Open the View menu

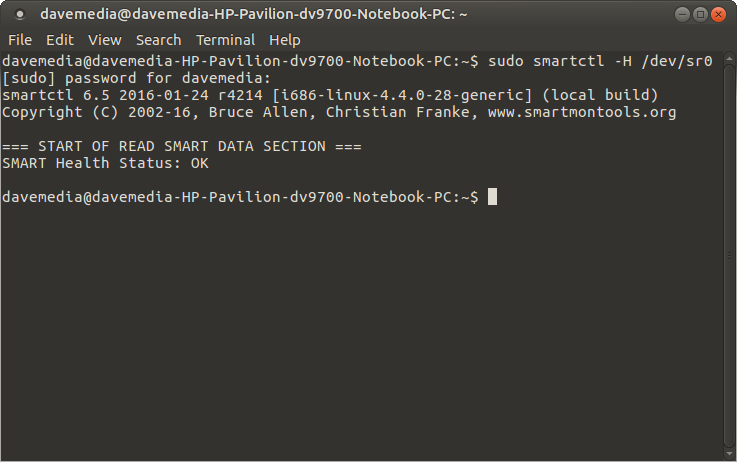[105, 40]
